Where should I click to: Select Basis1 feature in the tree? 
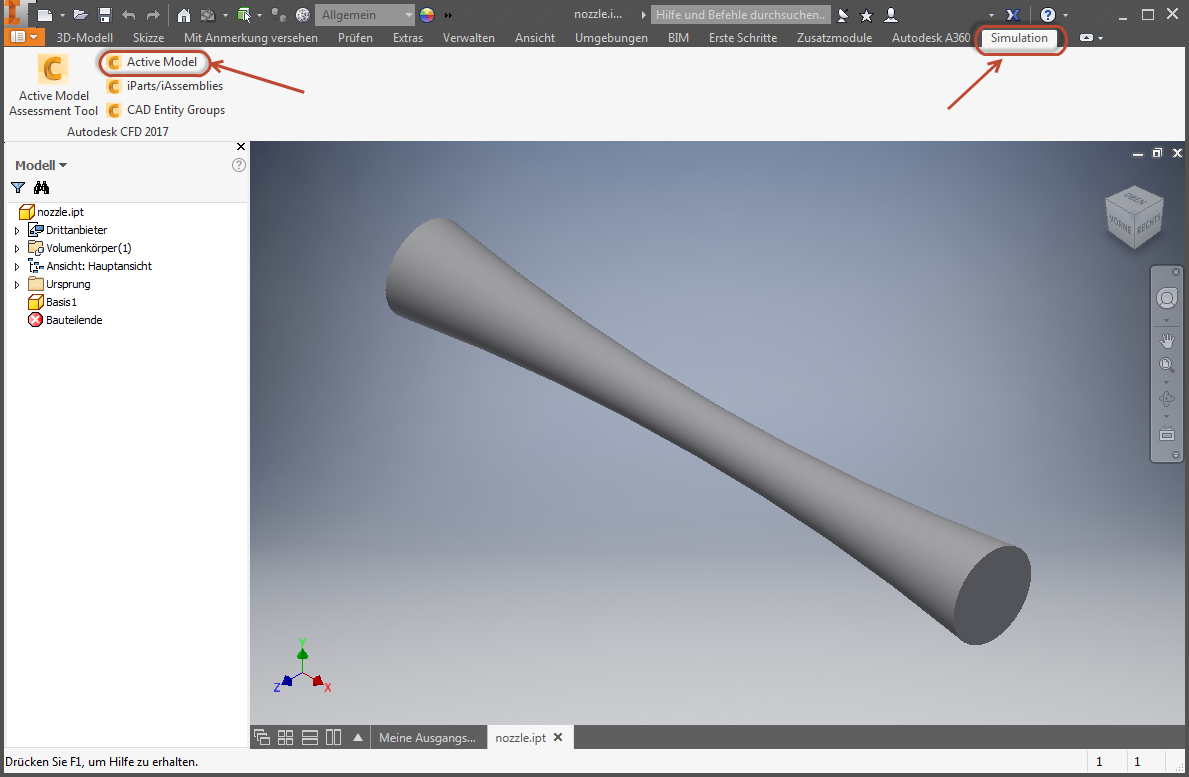pos(53,302)
